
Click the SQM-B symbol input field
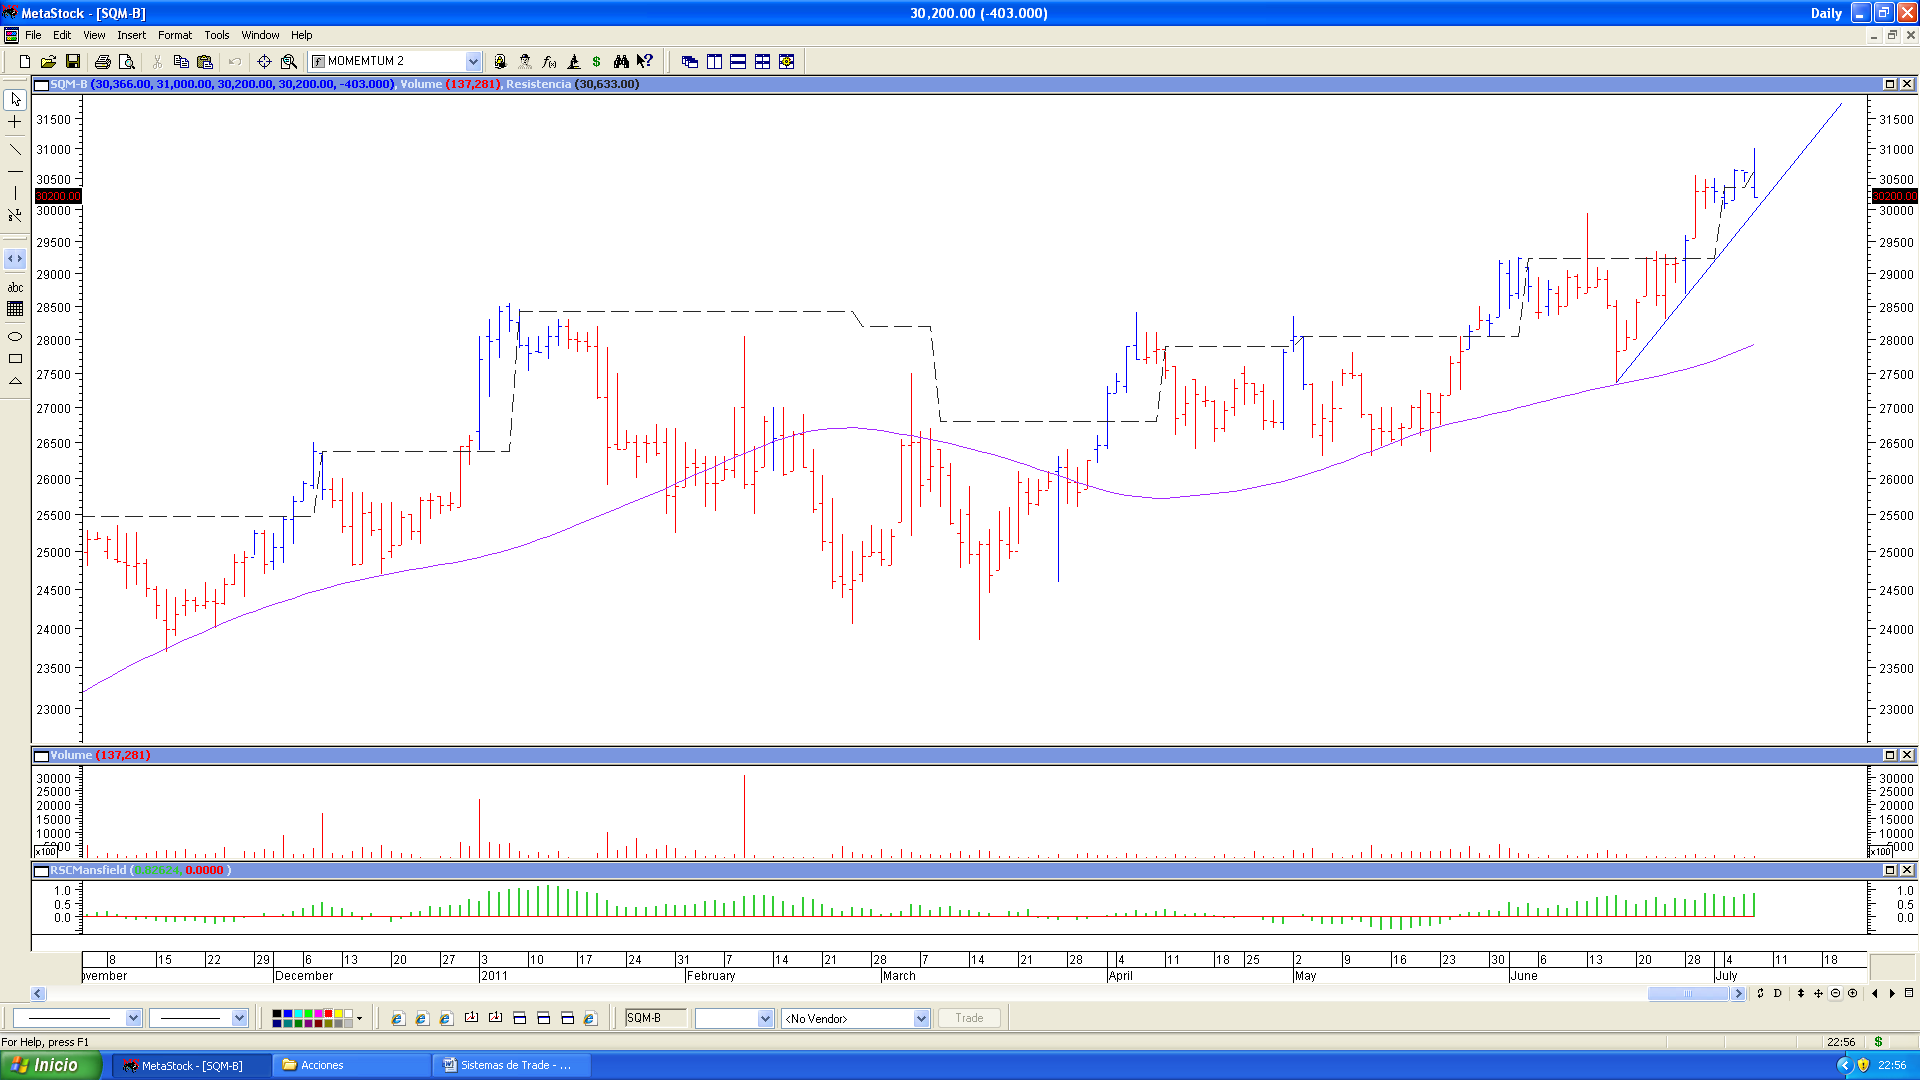(x=655, y=1018)
